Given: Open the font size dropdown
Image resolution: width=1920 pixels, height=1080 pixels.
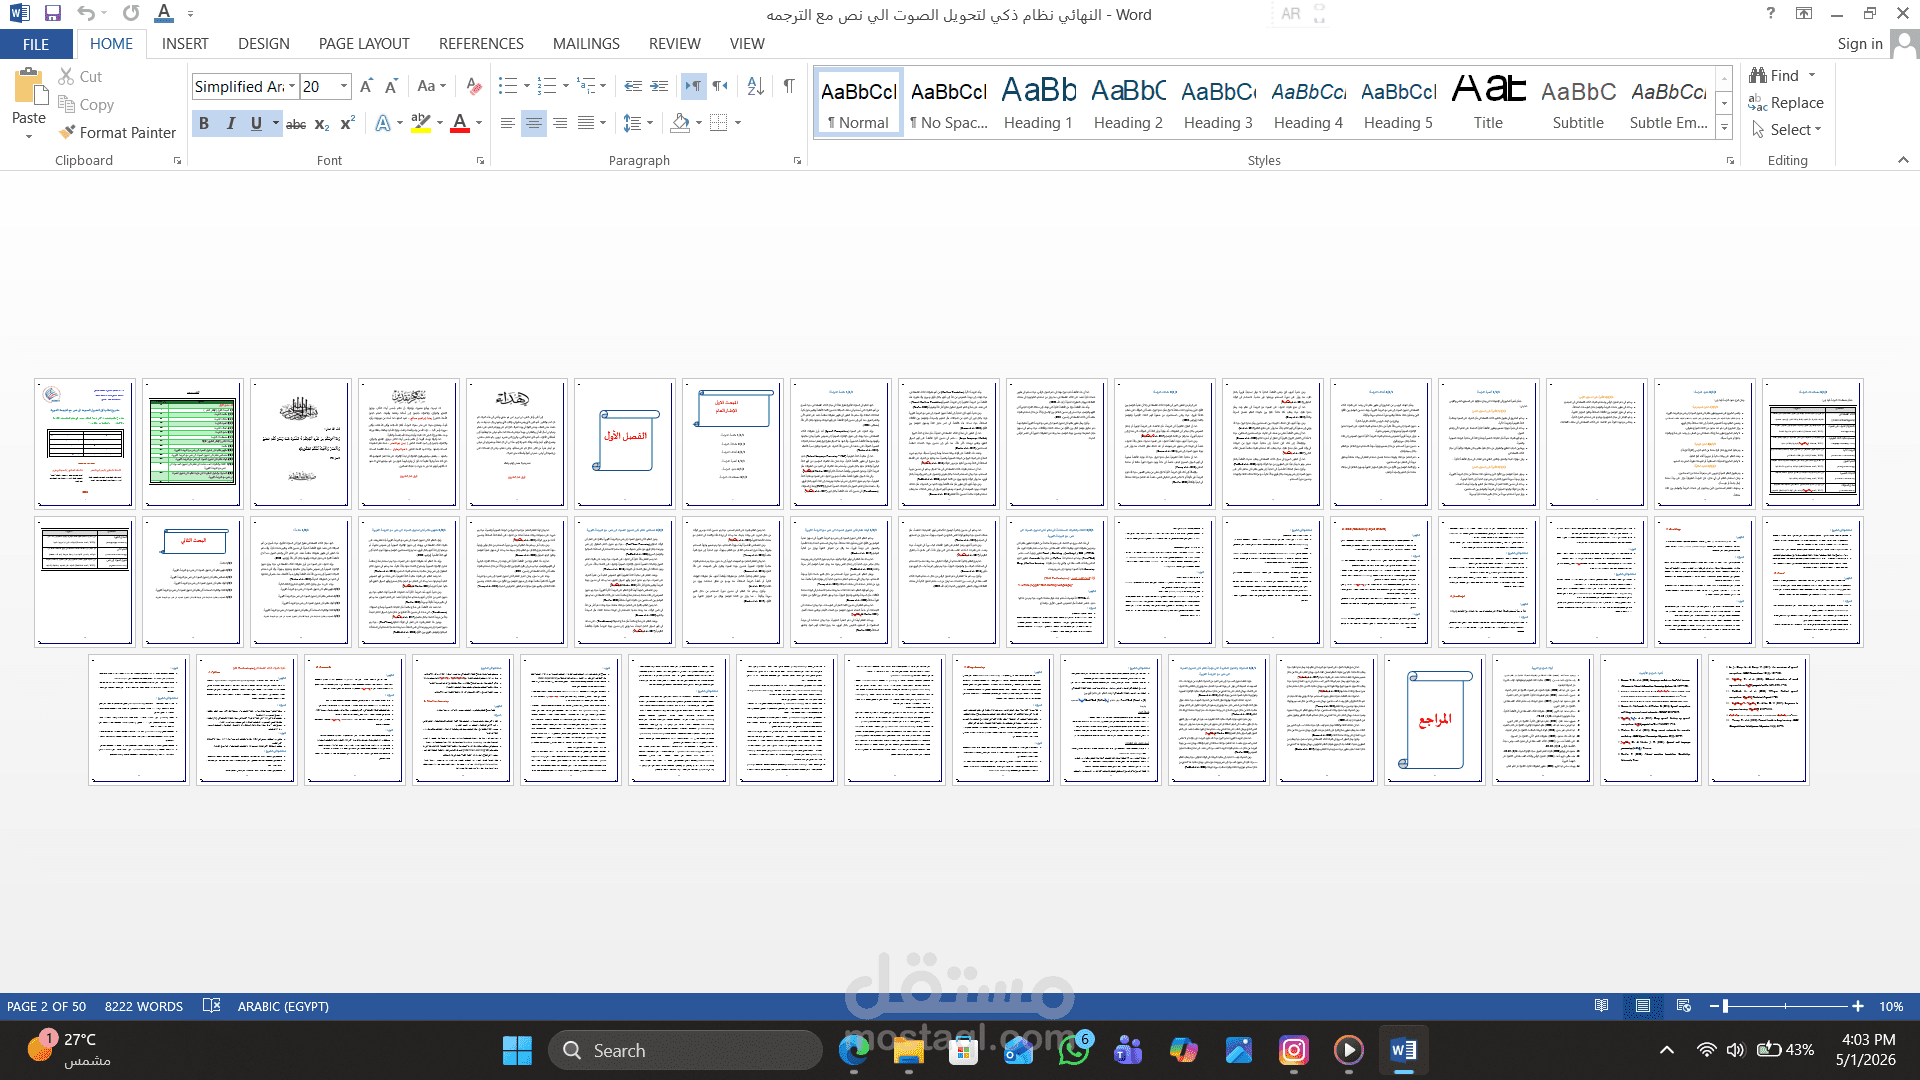Looking at the screenshot, I should click(x=344, y=86).
